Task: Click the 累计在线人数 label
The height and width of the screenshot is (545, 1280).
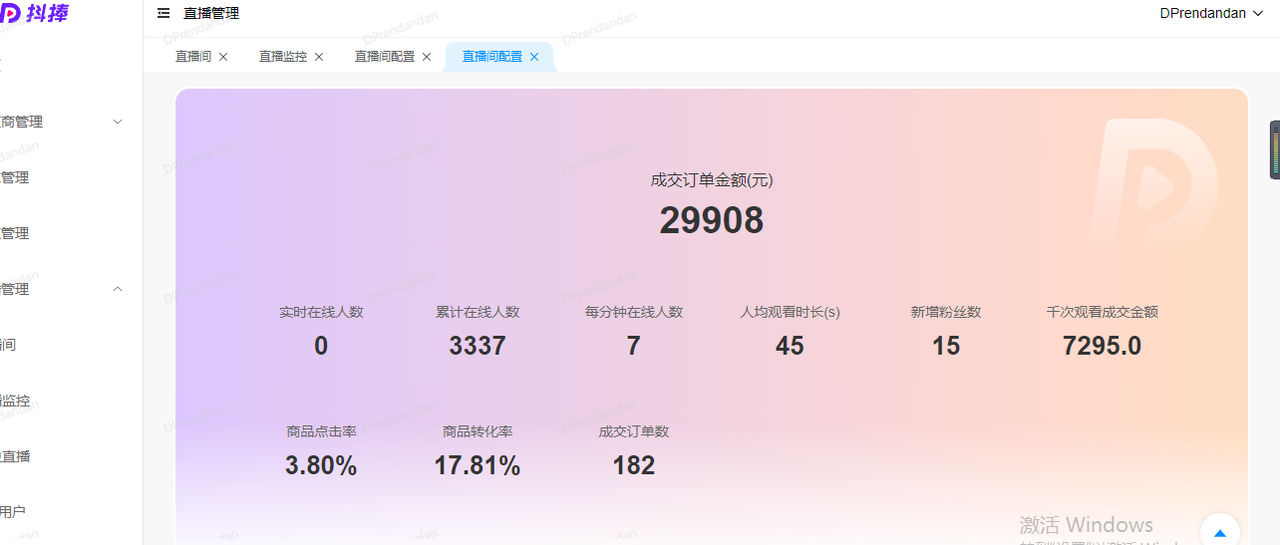Action: tap(477, 312)
